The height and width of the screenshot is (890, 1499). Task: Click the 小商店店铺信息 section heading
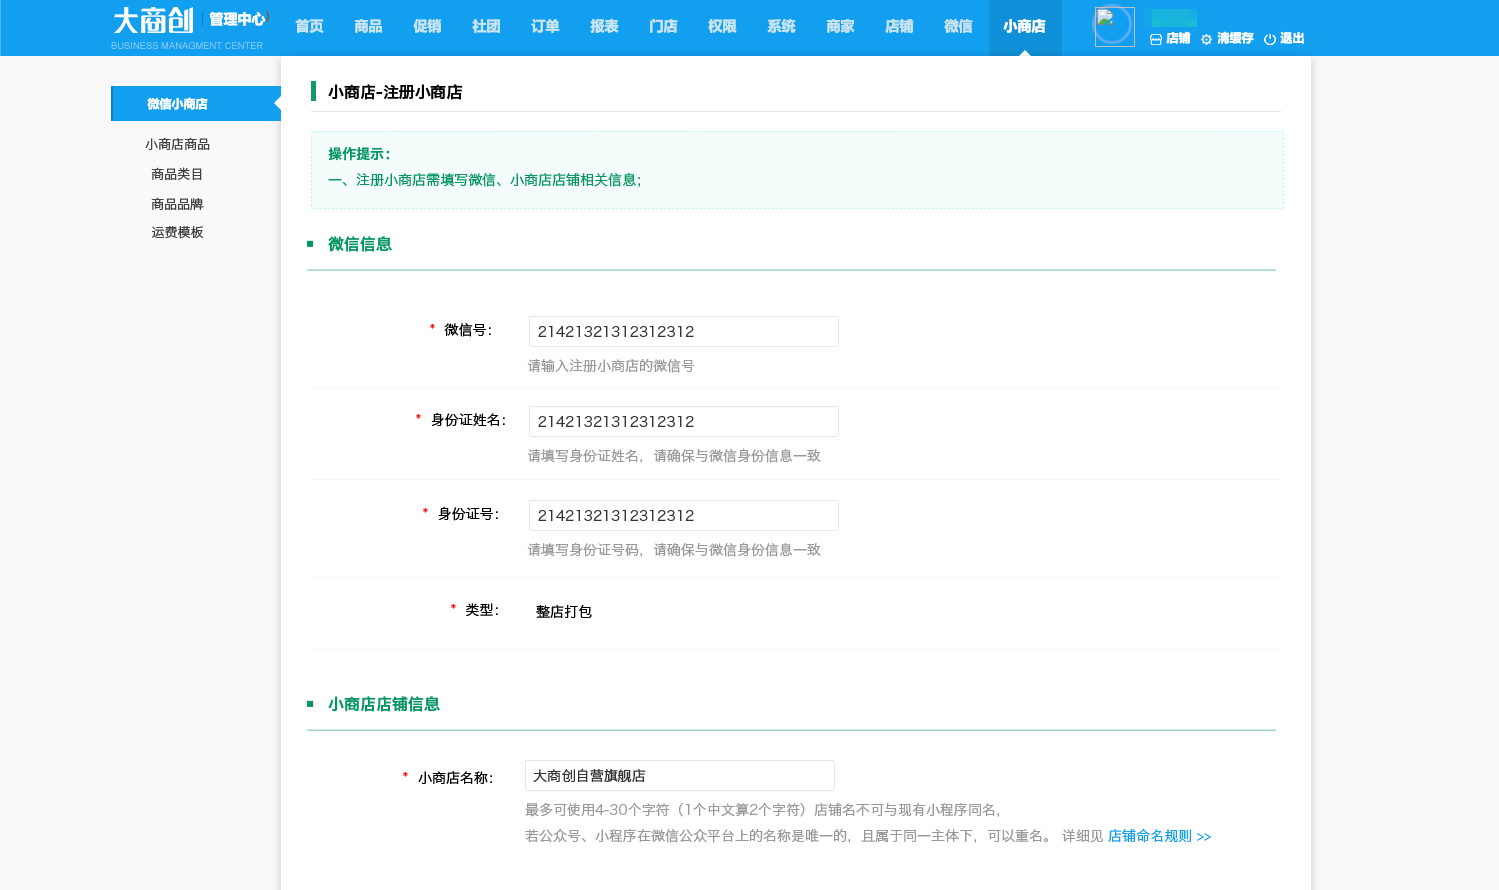(x=384, y=704)
